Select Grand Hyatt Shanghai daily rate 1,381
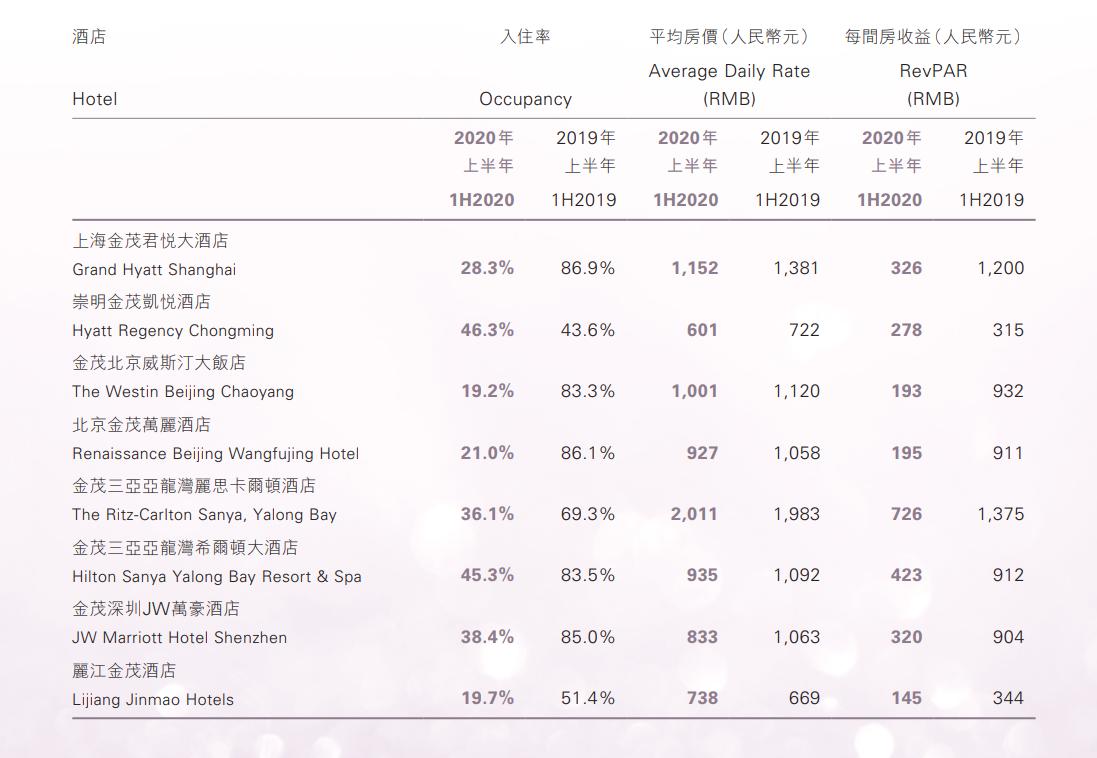 coord(796,268)
